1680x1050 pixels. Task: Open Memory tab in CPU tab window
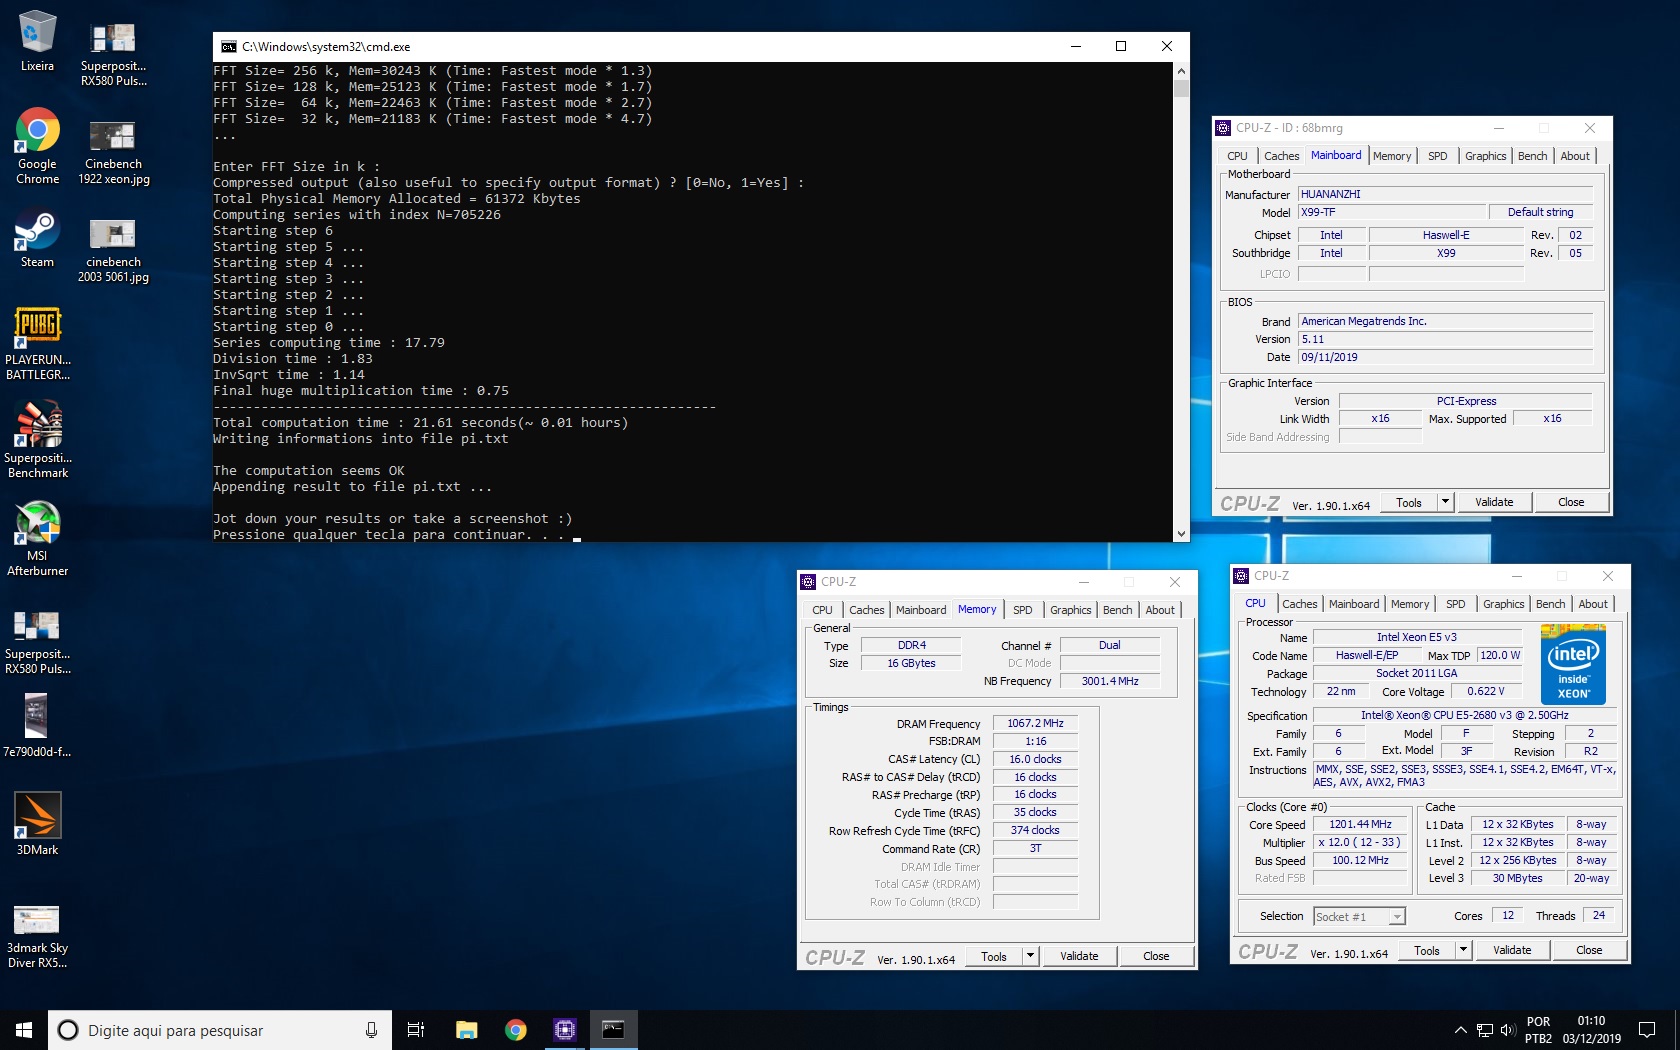1409,604
